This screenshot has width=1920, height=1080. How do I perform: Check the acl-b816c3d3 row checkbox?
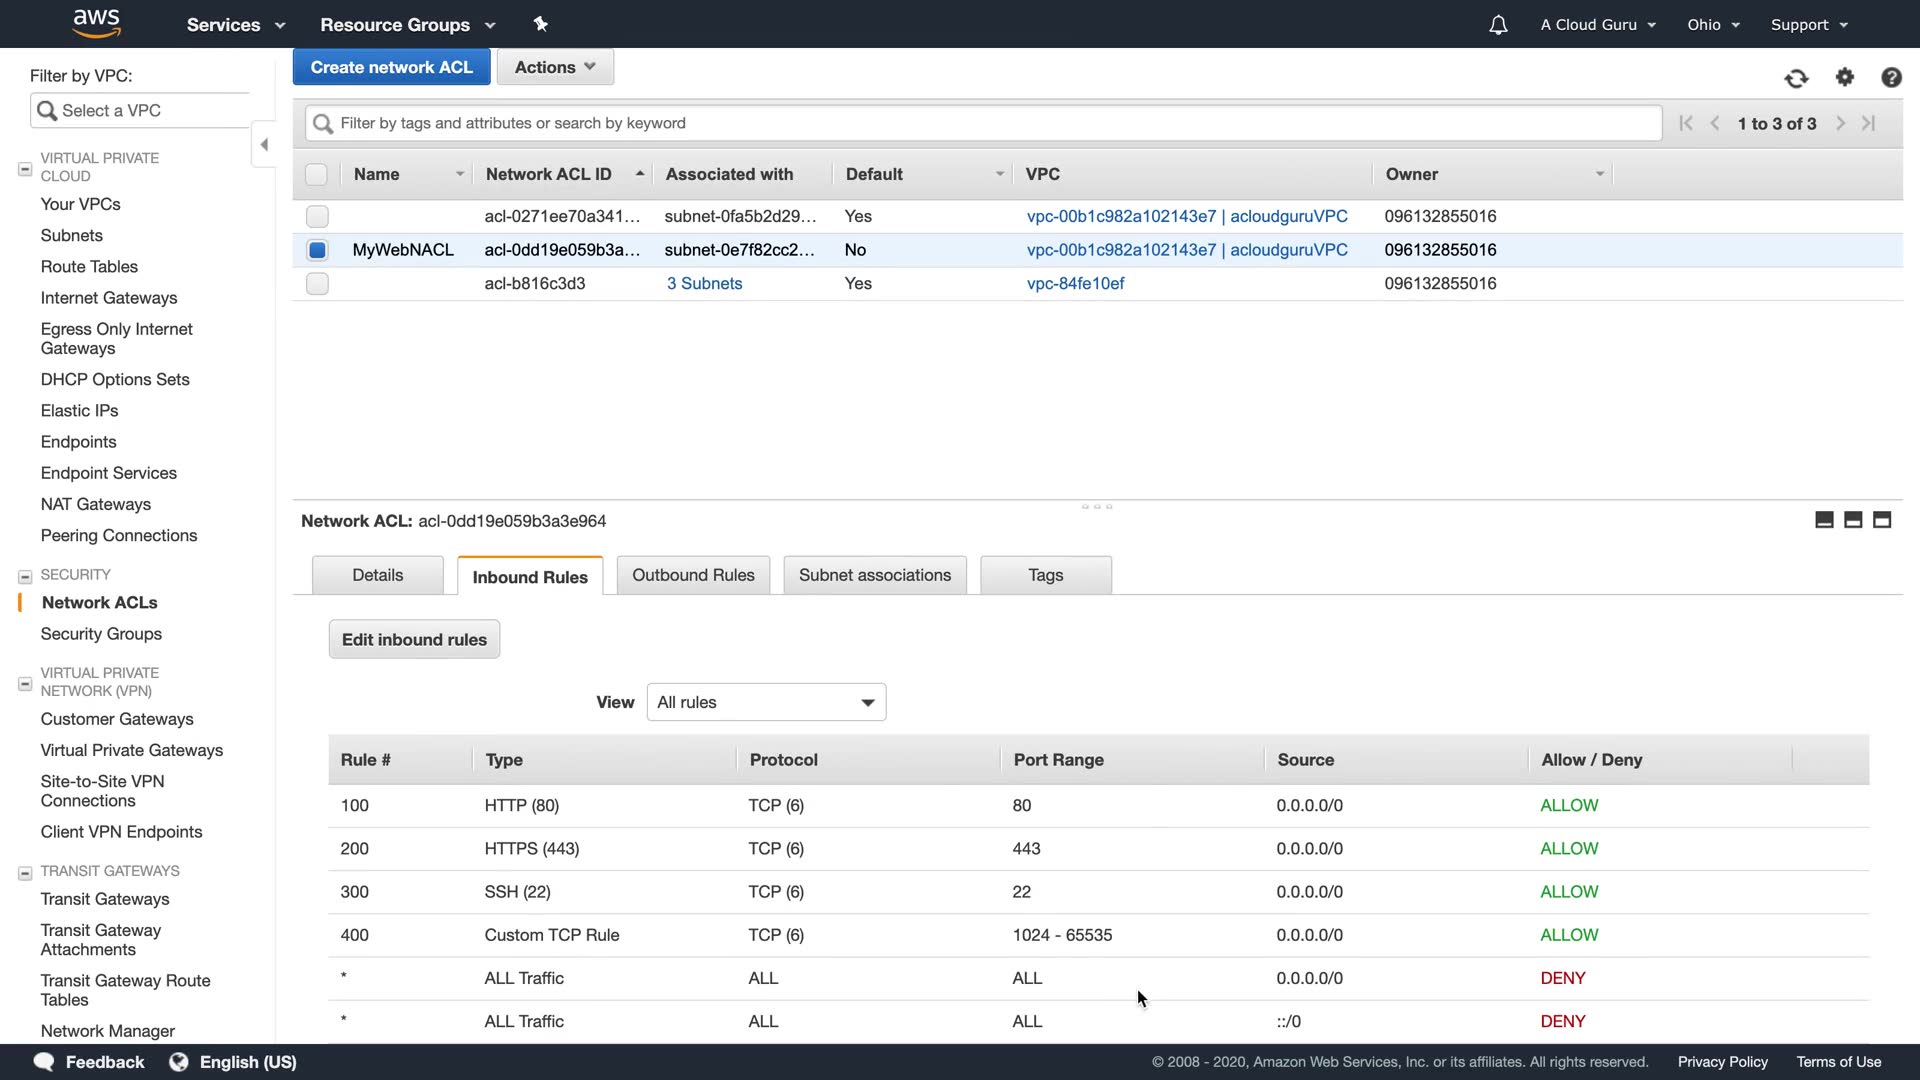(x=317, y=284)
